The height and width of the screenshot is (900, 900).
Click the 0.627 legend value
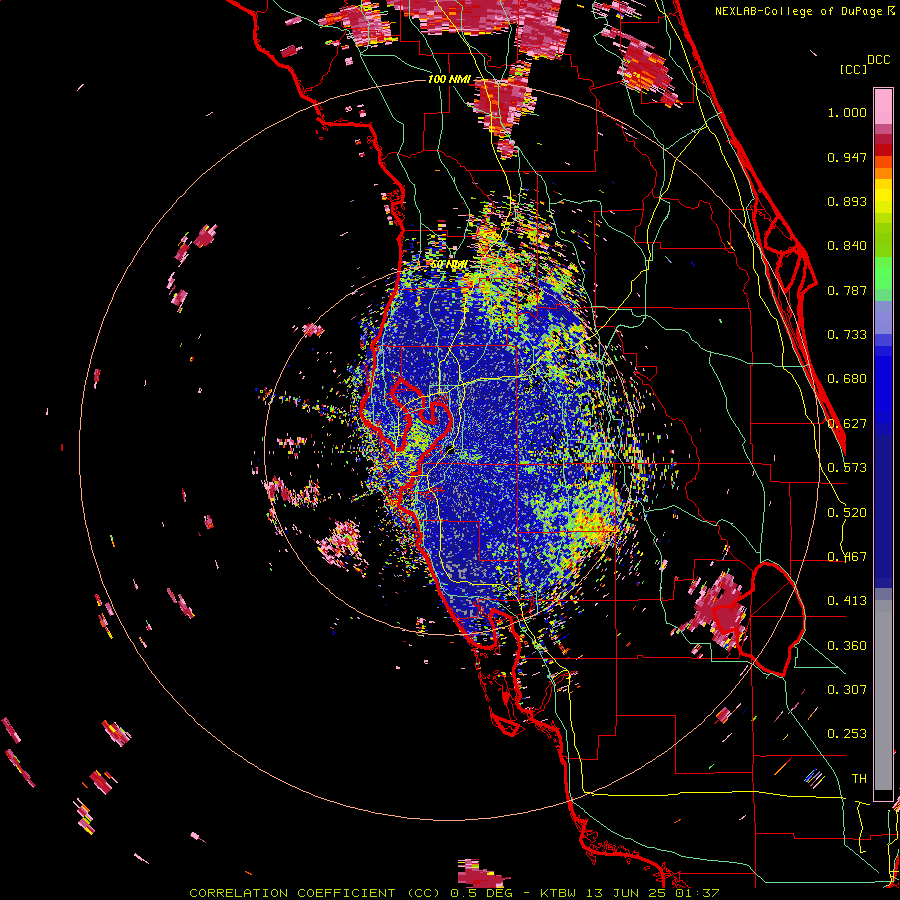click(847, 424)
